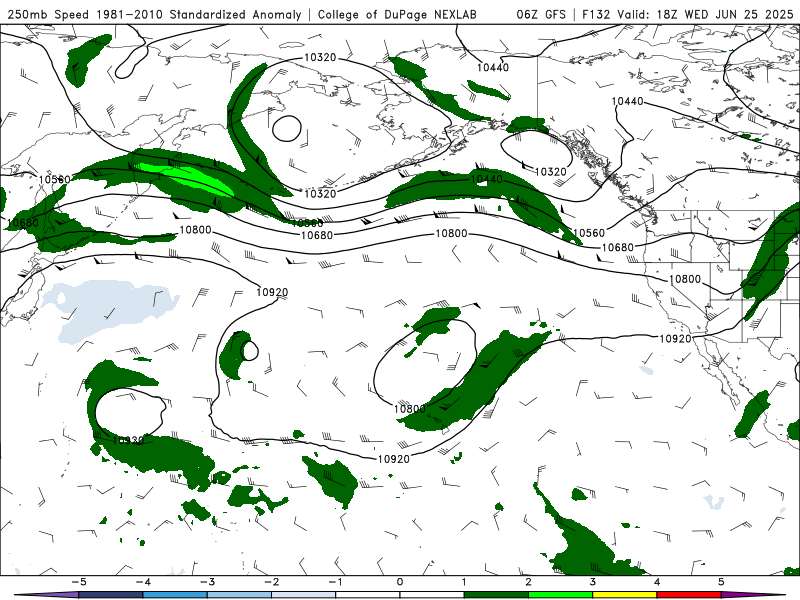This screenshot has width=800, height=600.
Task: Click the '1' color scale label
Action: pyautogui.click(x=464, y=582)
